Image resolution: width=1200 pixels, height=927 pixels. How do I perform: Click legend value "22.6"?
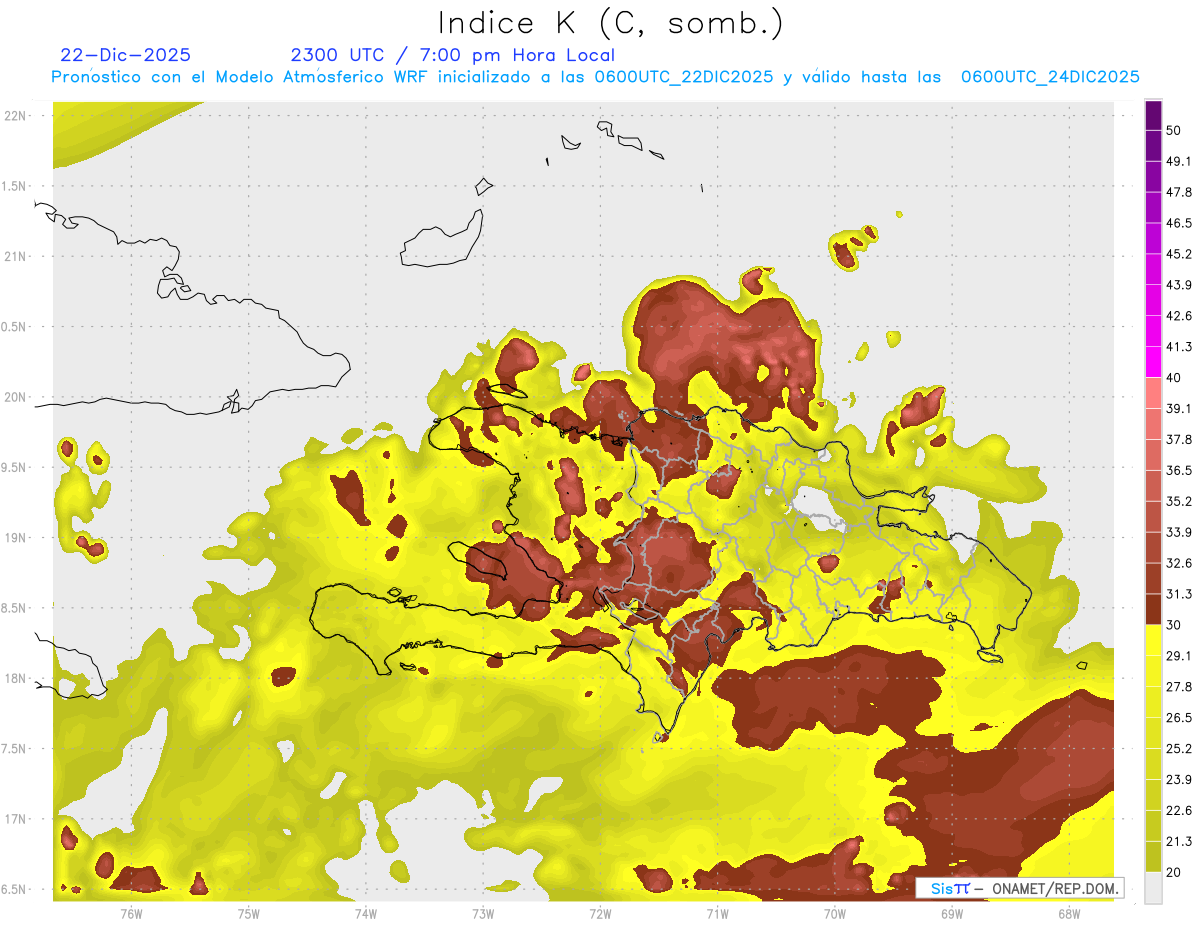[1179, 811]
